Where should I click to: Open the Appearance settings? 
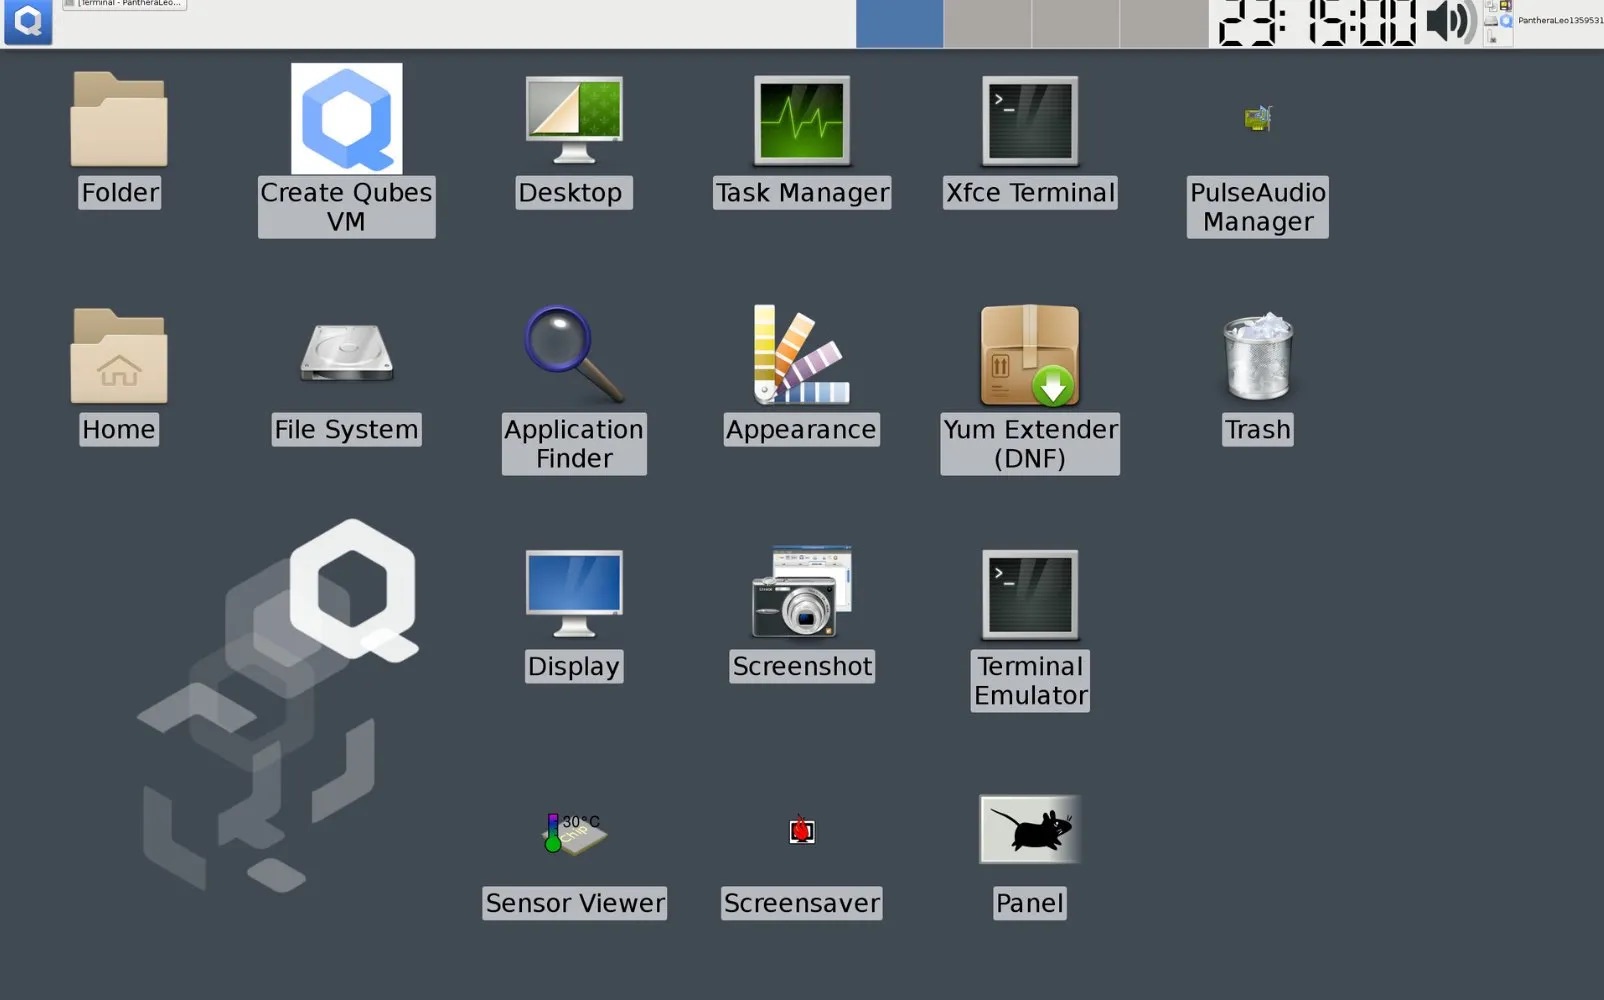tap(800, 356)
